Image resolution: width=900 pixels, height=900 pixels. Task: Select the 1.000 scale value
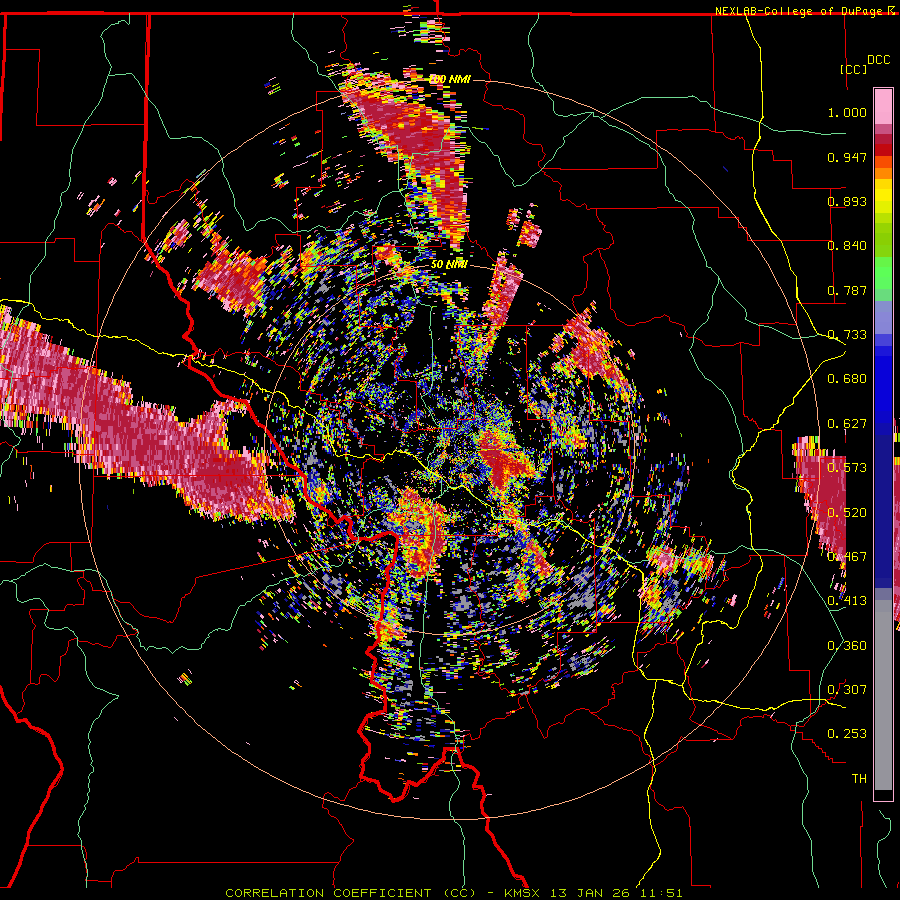(x=847, y=112)
